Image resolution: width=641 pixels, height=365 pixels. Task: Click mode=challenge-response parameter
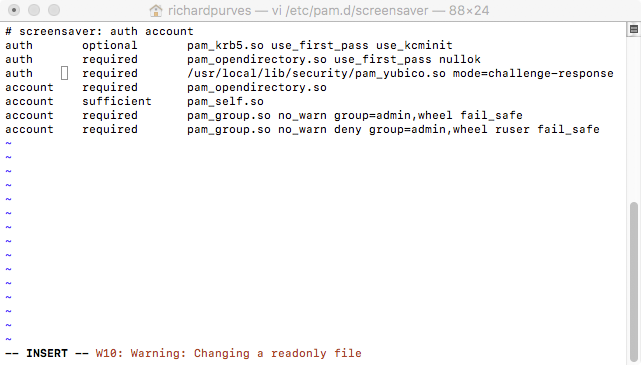click(533, 74)
